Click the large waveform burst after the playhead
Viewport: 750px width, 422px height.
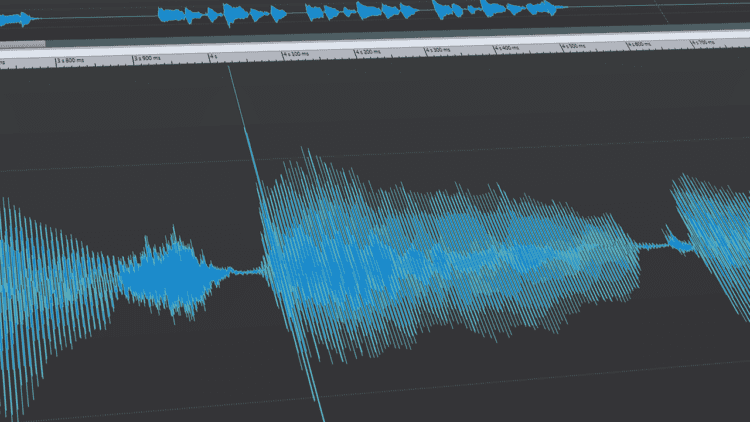[x=450, y=258]
